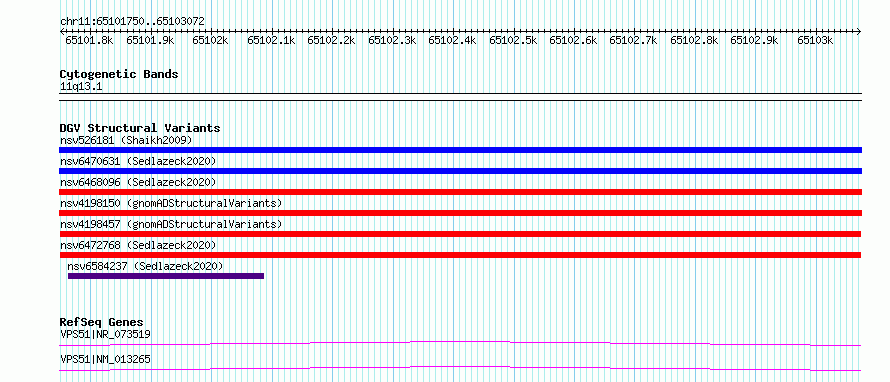Click the nsv6584237 (Sedlazeck2020) variant label

tap(145, 266)
